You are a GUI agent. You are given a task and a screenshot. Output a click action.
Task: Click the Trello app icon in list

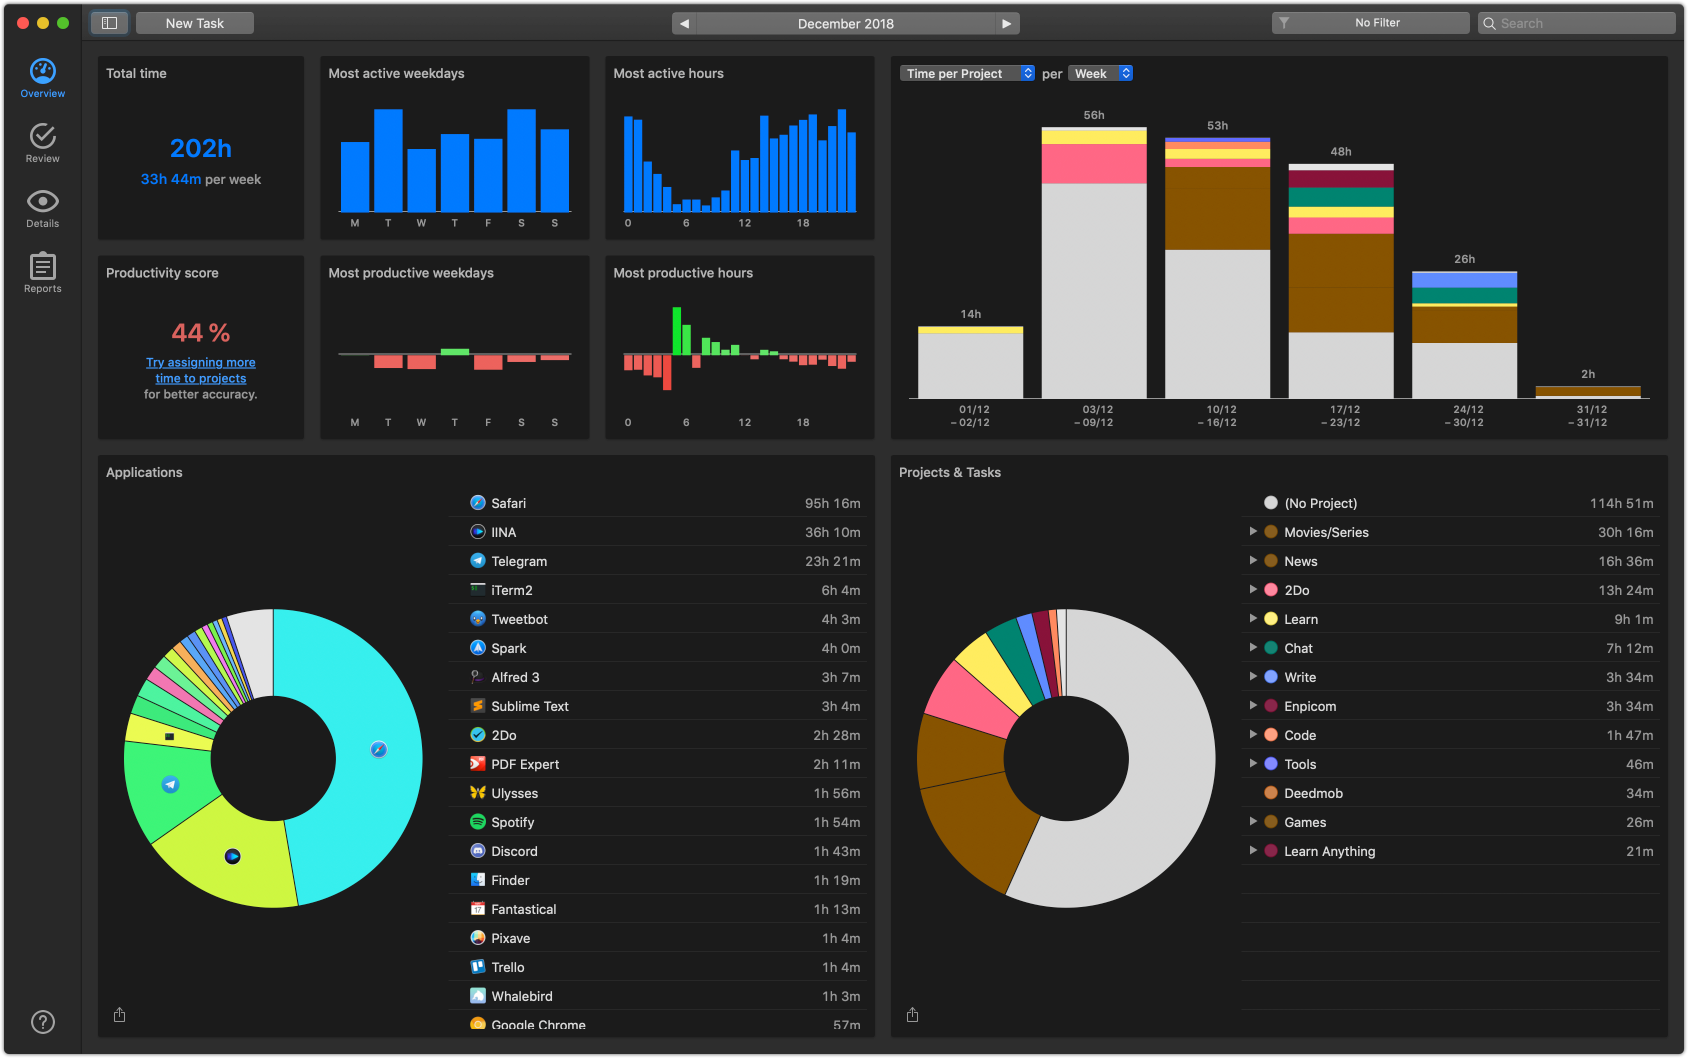click(478, 967)
